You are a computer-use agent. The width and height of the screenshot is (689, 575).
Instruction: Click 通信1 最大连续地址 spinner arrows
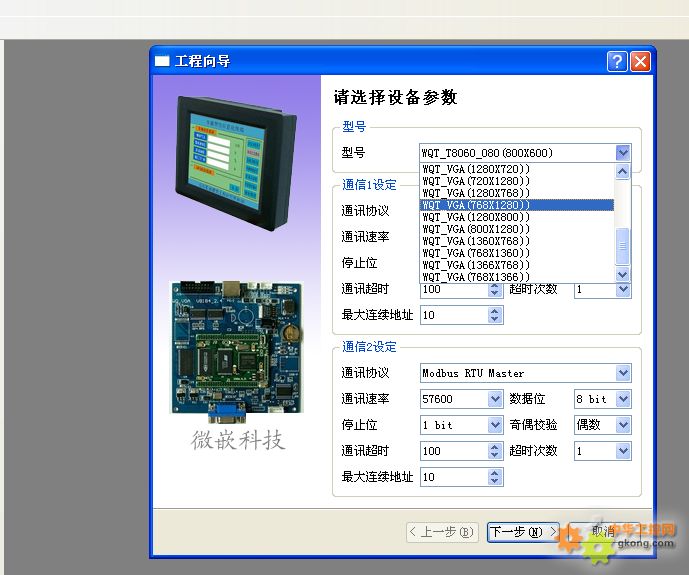[495, 315]
